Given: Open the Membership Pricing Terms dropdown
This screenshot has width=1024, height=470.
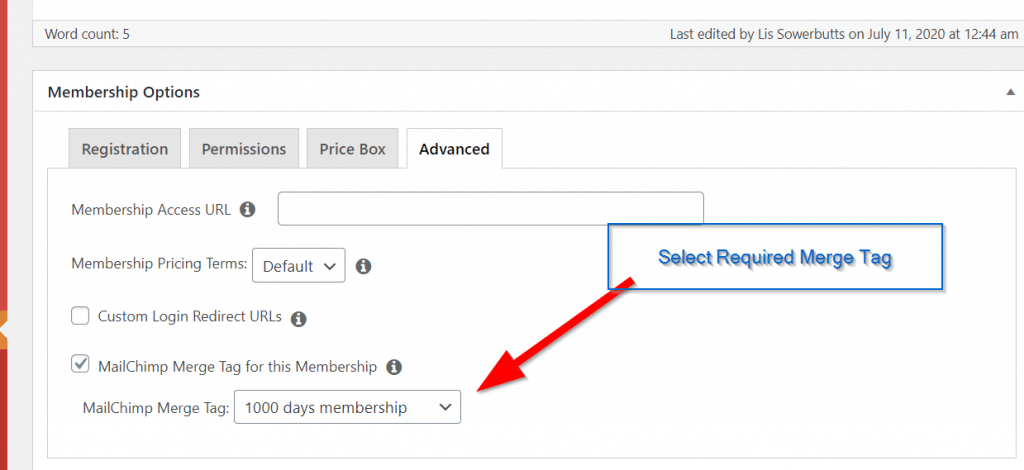Looking at the screenshot, I should click(299, 266).
